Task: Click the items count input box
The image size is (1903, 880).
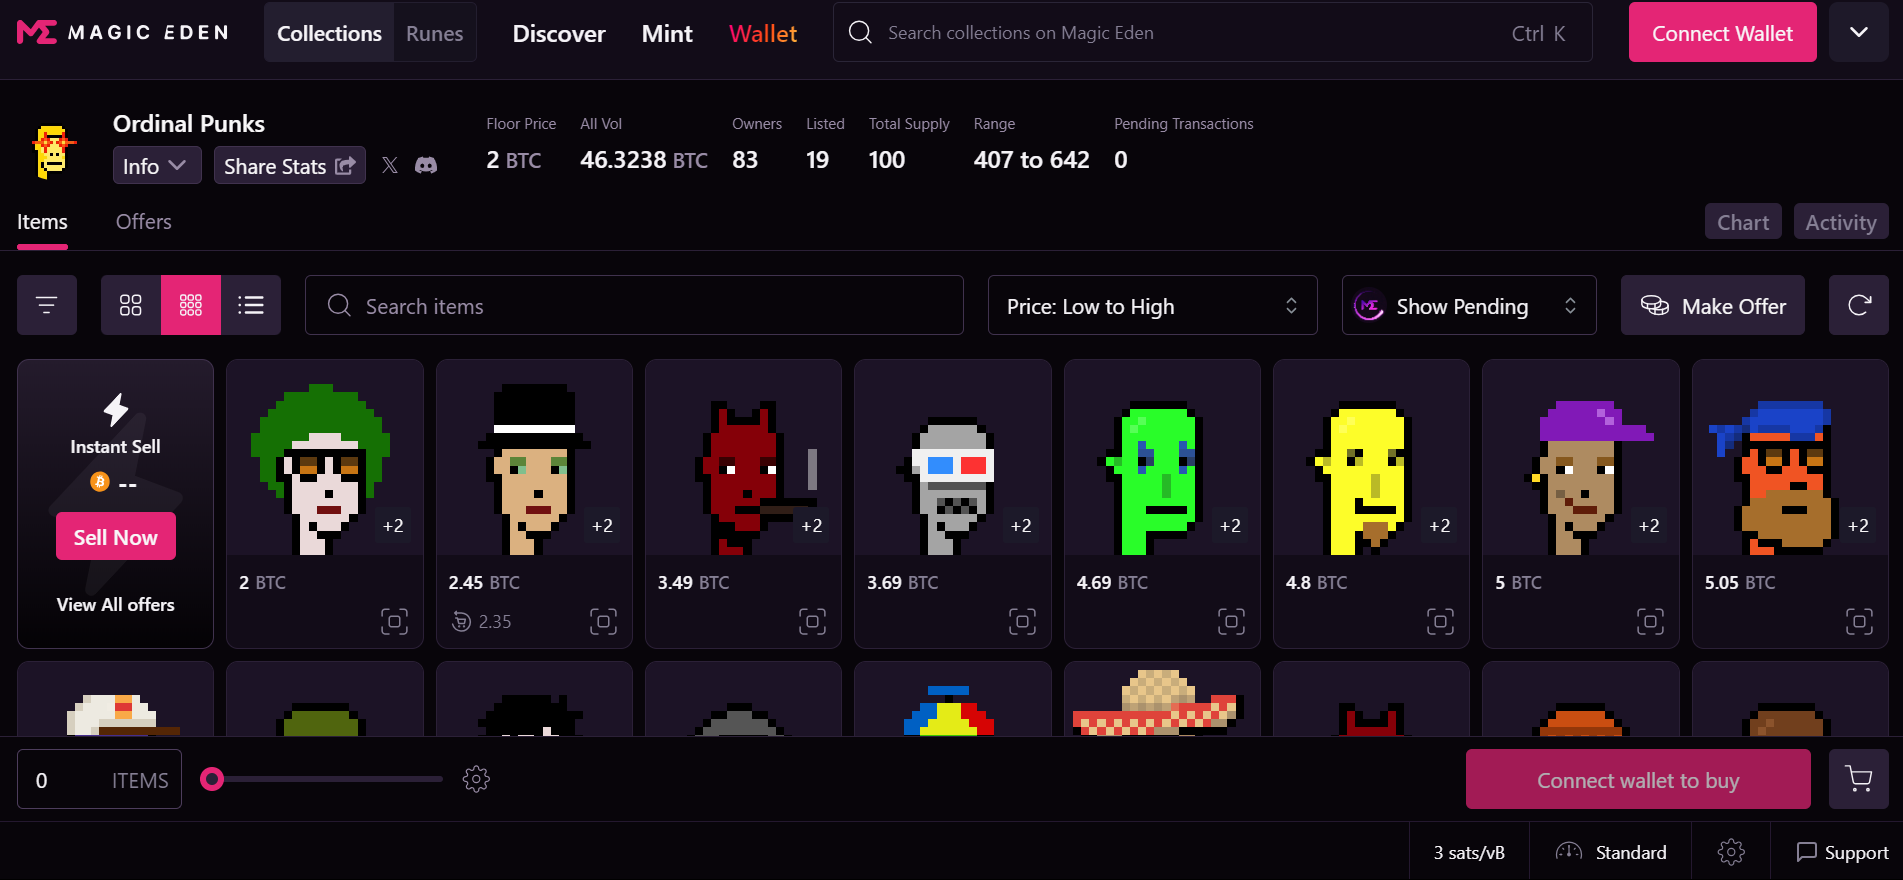Action: click(x=99, y=779)
